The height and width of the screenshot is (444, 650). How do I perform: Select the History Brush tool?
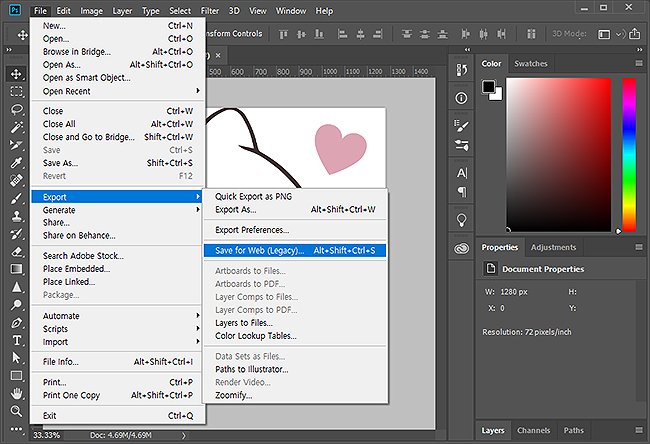click(16, 234)
